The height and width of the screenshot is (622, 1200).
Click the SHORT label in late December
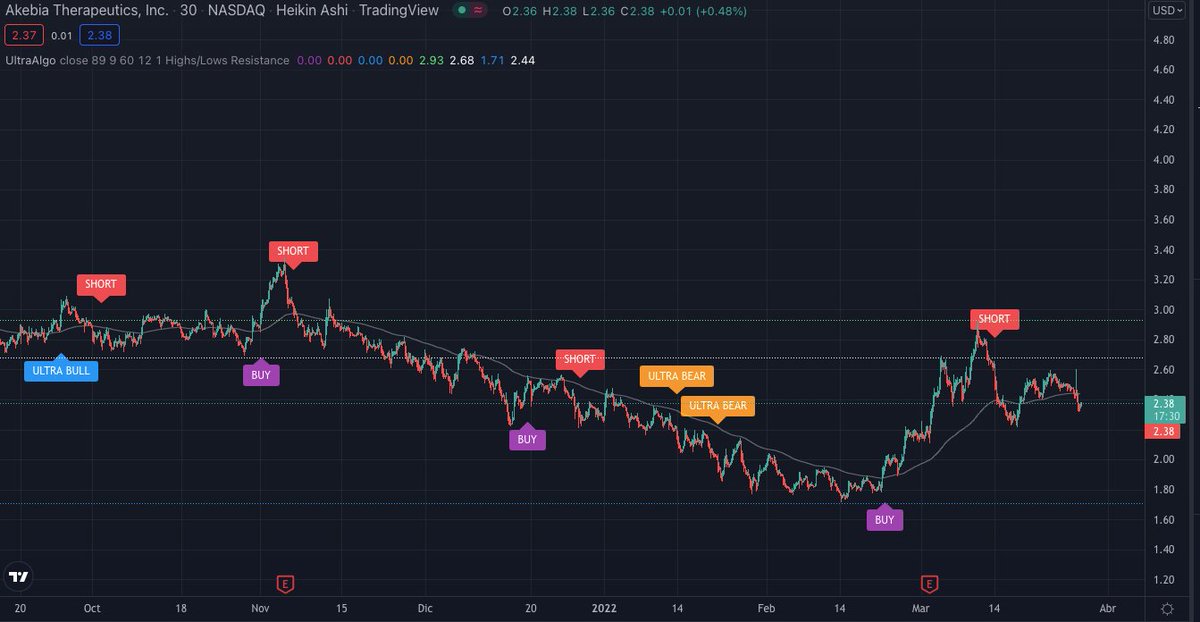(x=579, y=360)
